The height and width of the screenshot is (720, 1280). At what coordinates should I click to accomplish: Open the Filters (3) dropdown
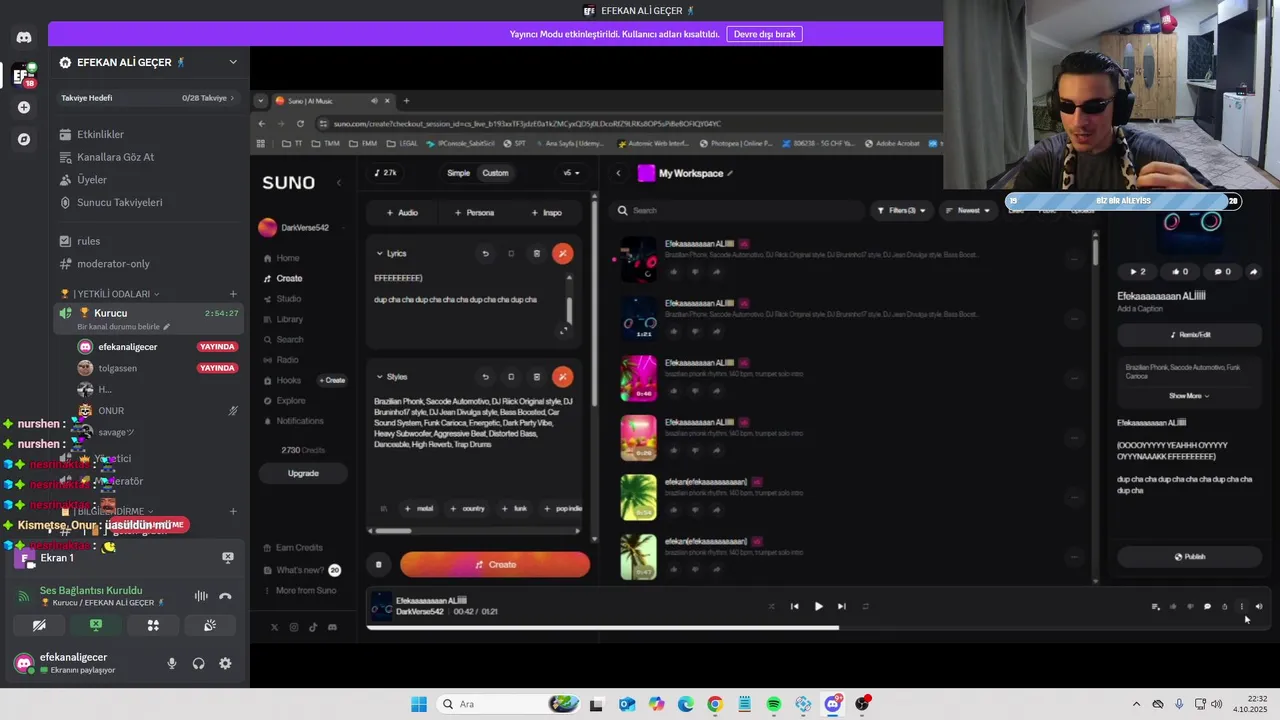coord(901,210)
